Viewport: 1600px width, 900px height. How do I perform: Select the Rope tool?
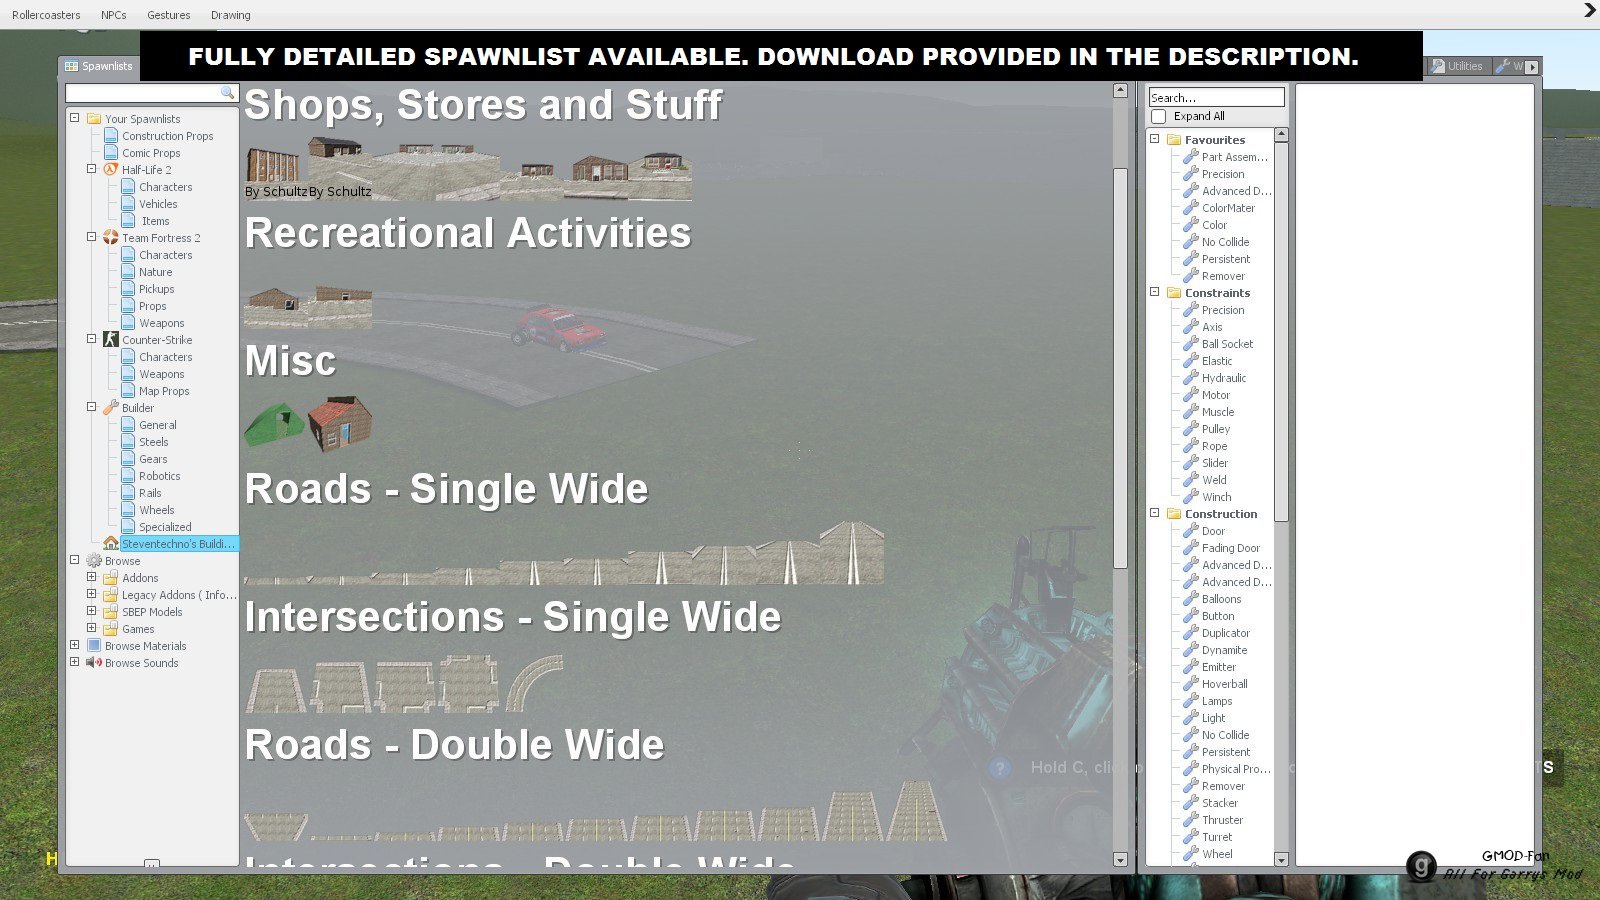click(x=1214, y=446)
